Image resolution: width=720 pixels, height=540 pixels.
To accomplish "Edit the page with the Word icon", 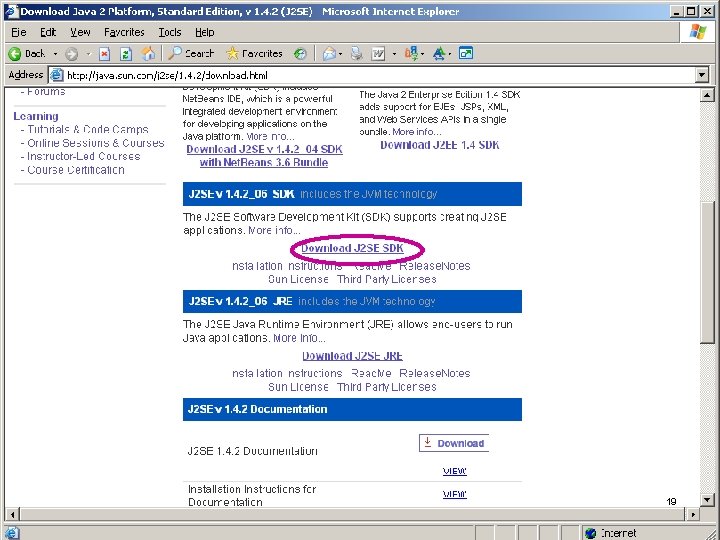I will (378, 54).
